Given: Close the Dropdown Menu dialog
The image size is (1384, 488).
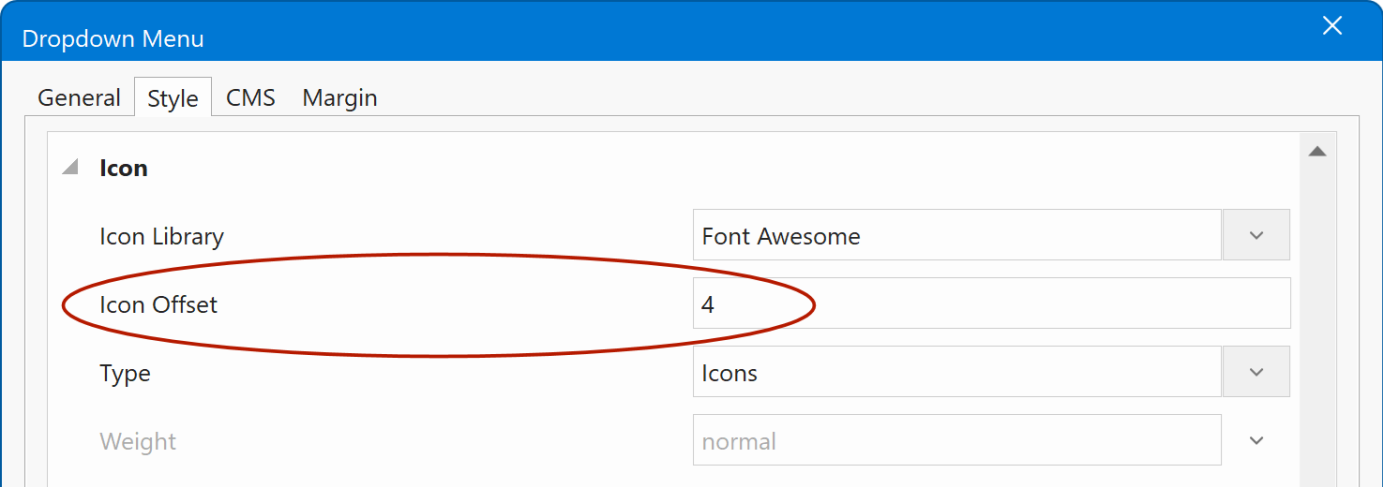Looking at the screenshot, I should click(1332, 27).
